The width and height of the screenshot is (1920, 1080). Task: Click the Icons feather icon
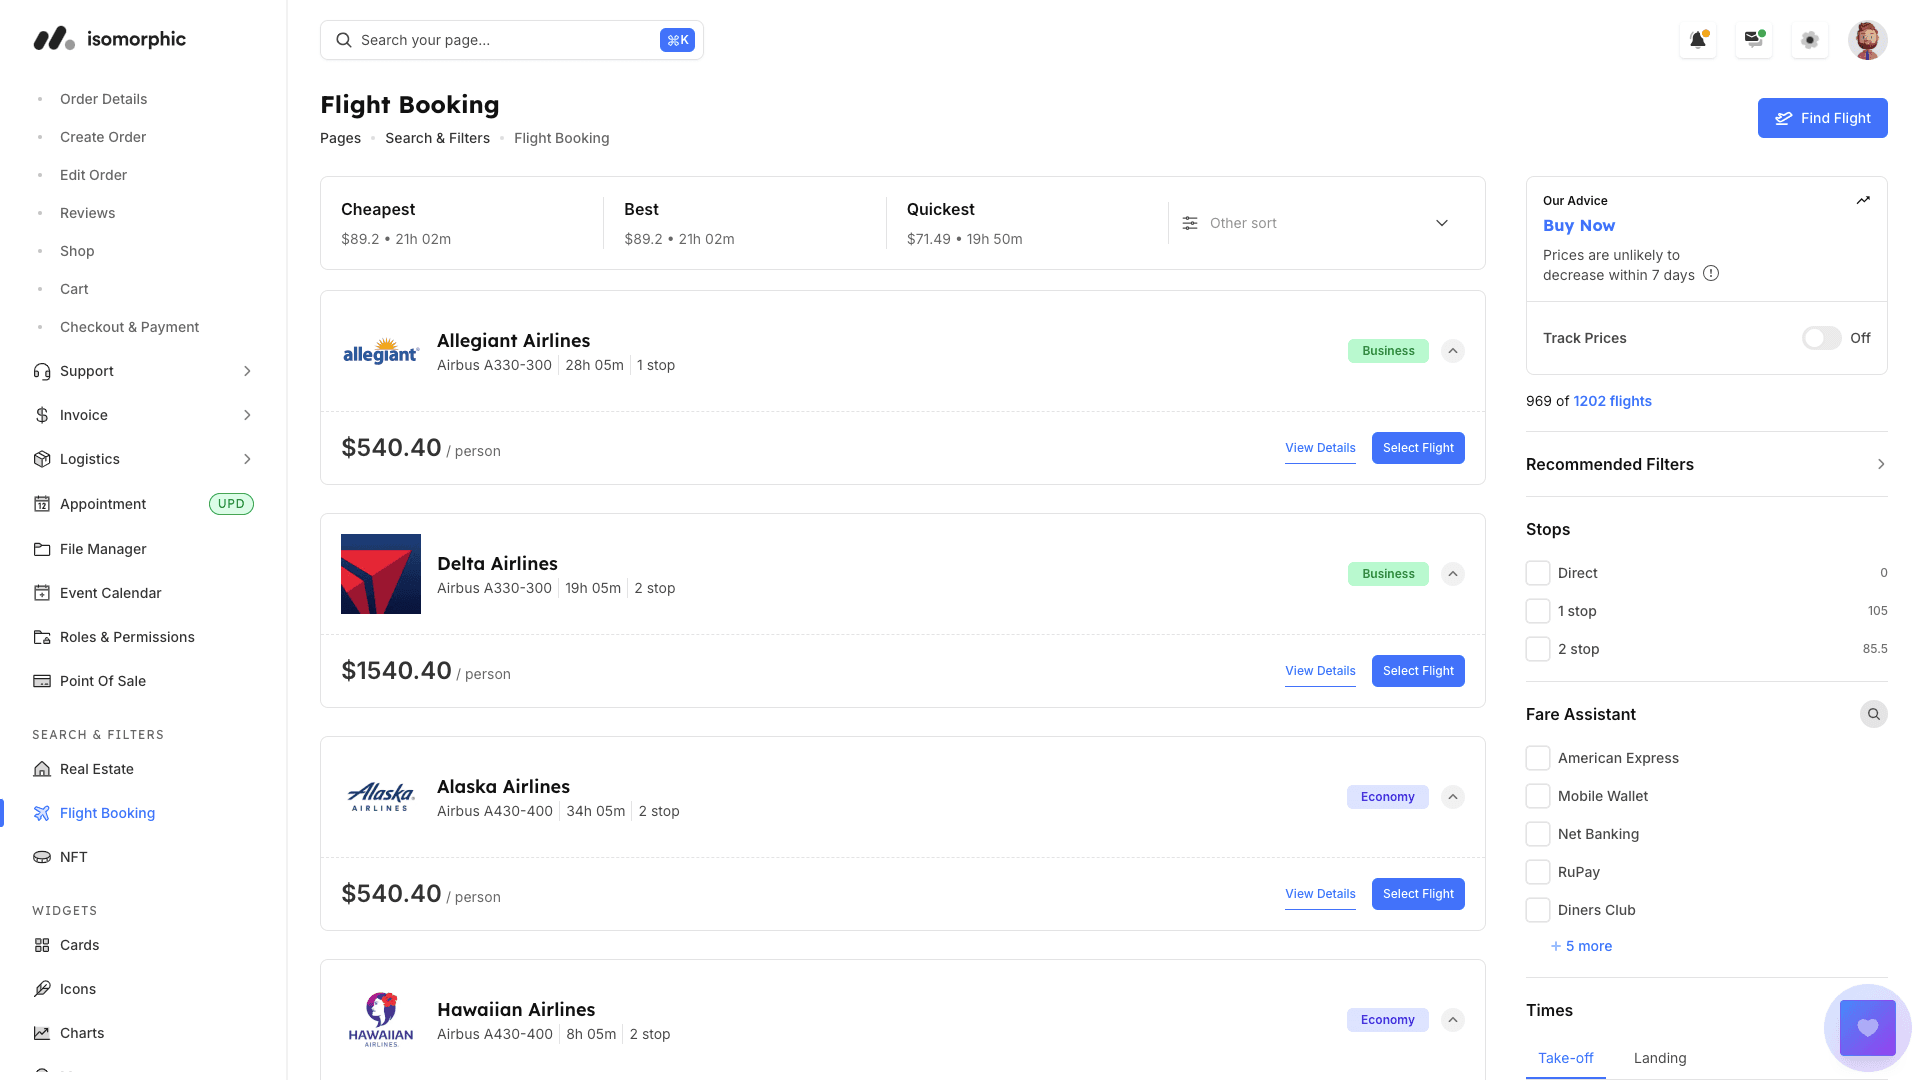pyautogui.click(x=42, y=989)
